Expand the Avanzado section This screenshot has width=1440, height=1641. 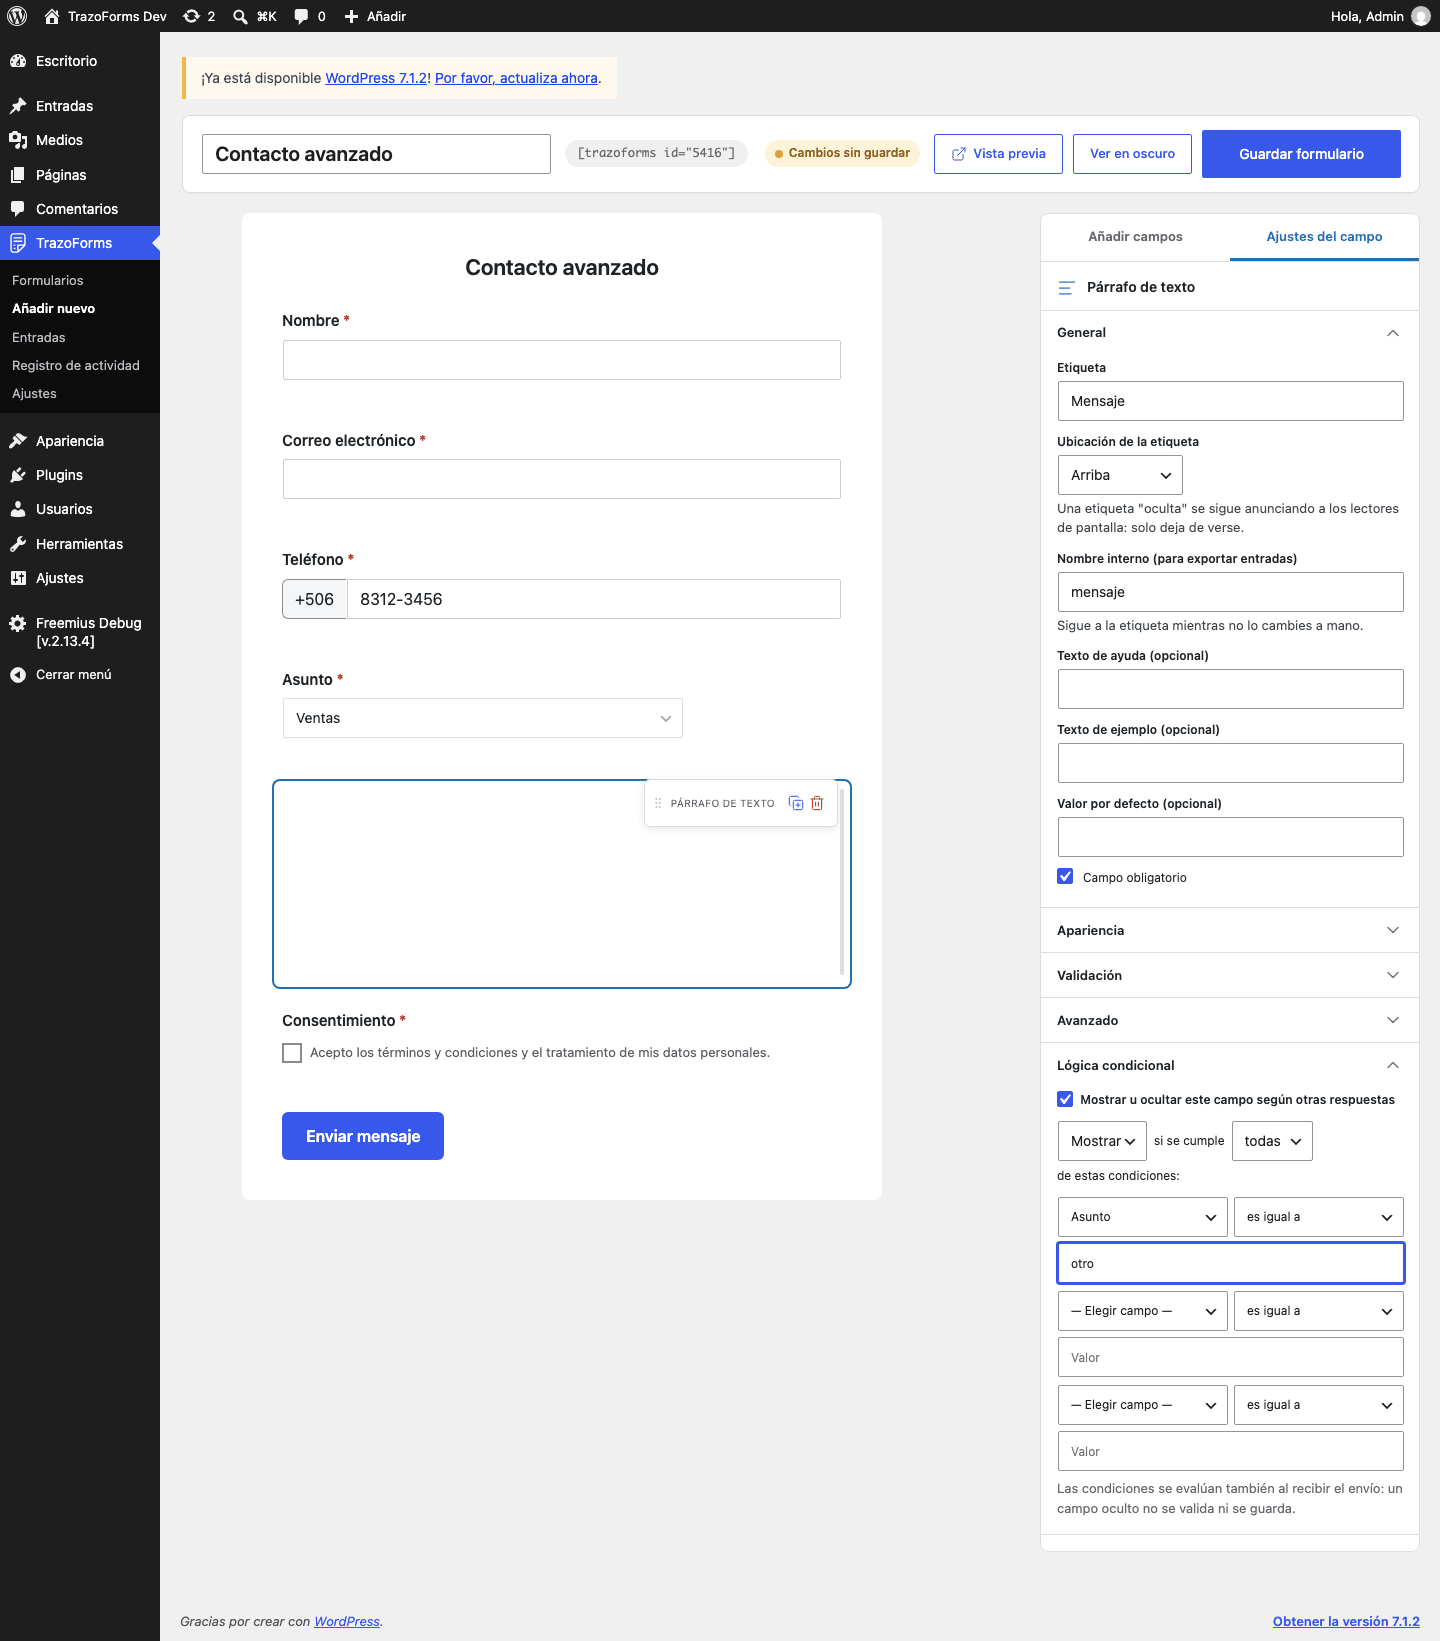point(1230,1020)
